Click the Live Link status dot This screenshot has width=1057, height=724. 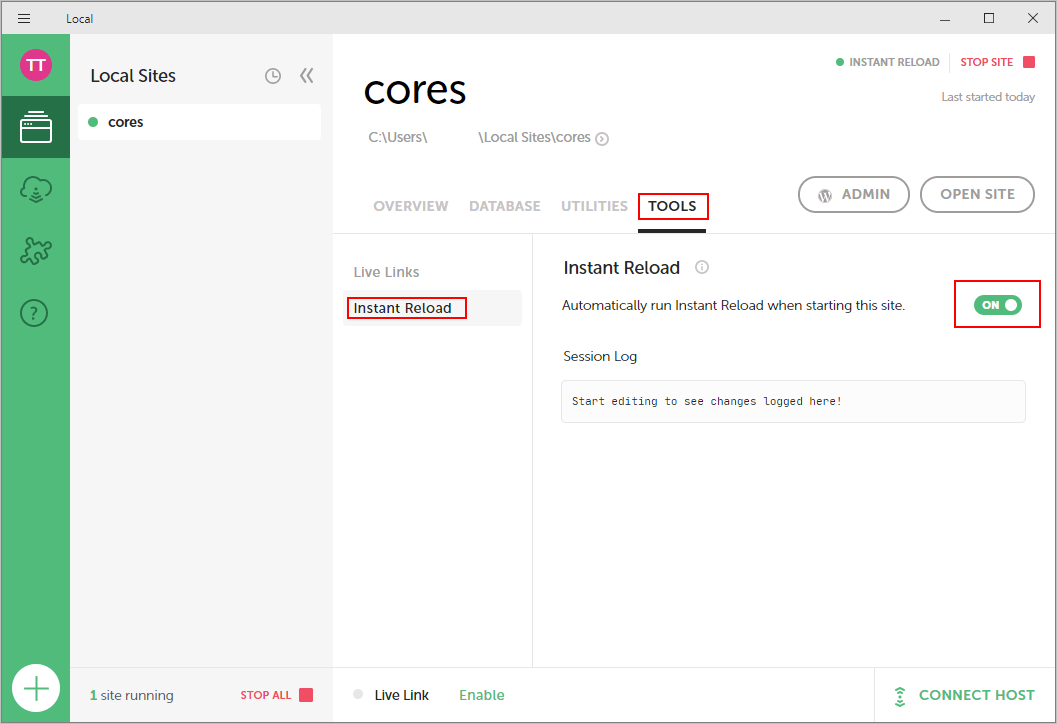[x=358, y=694]
